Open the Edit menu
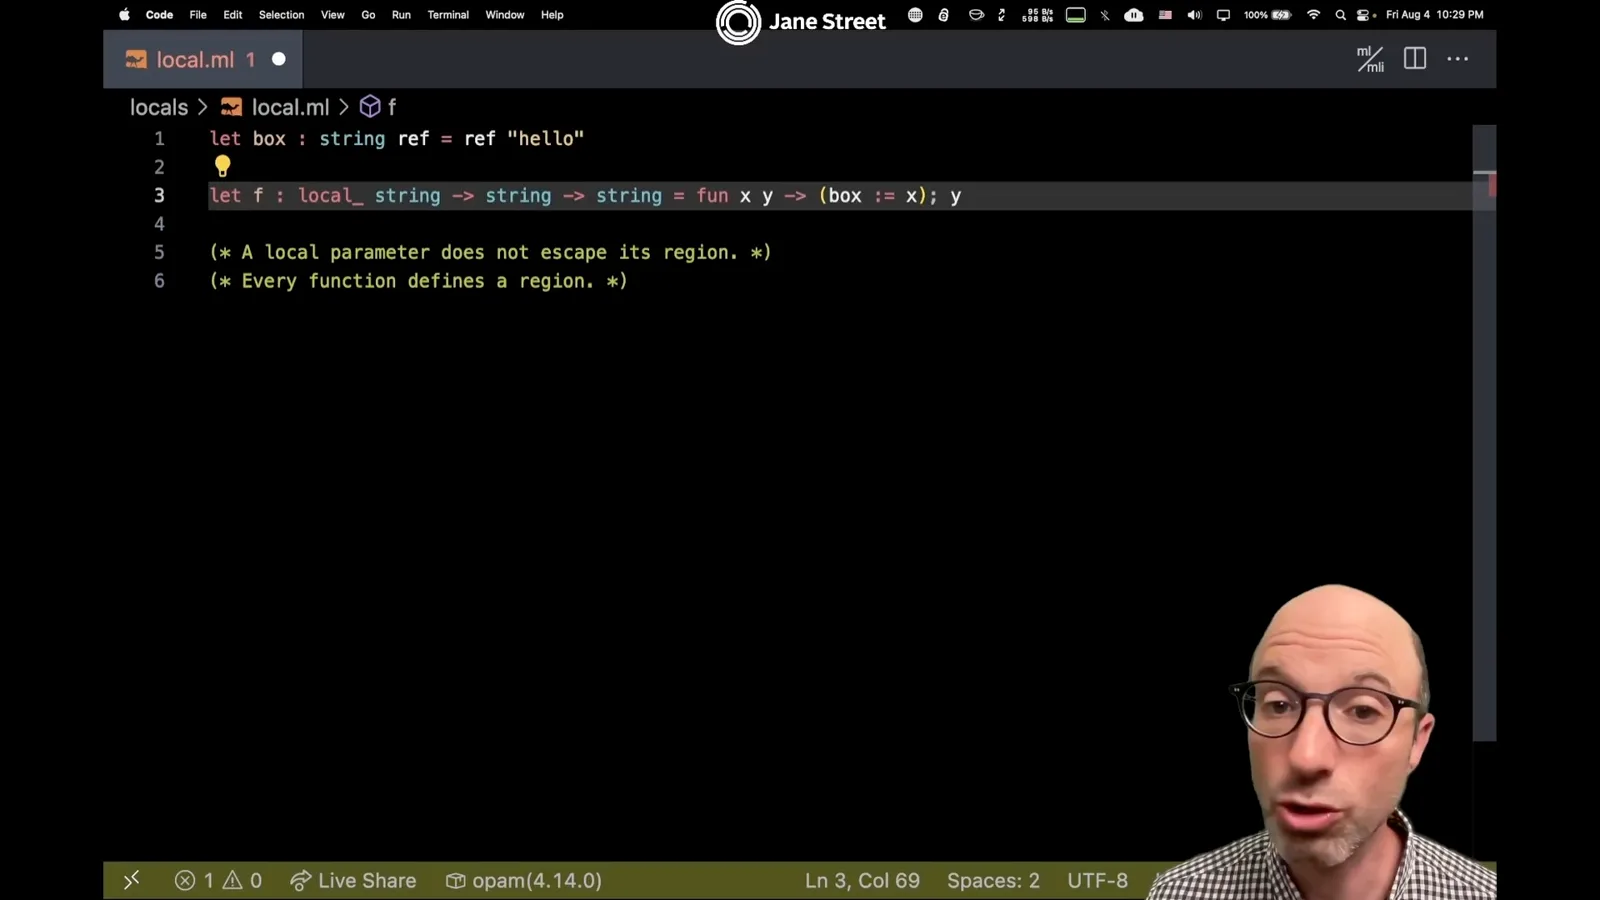 tap(233, 15)
